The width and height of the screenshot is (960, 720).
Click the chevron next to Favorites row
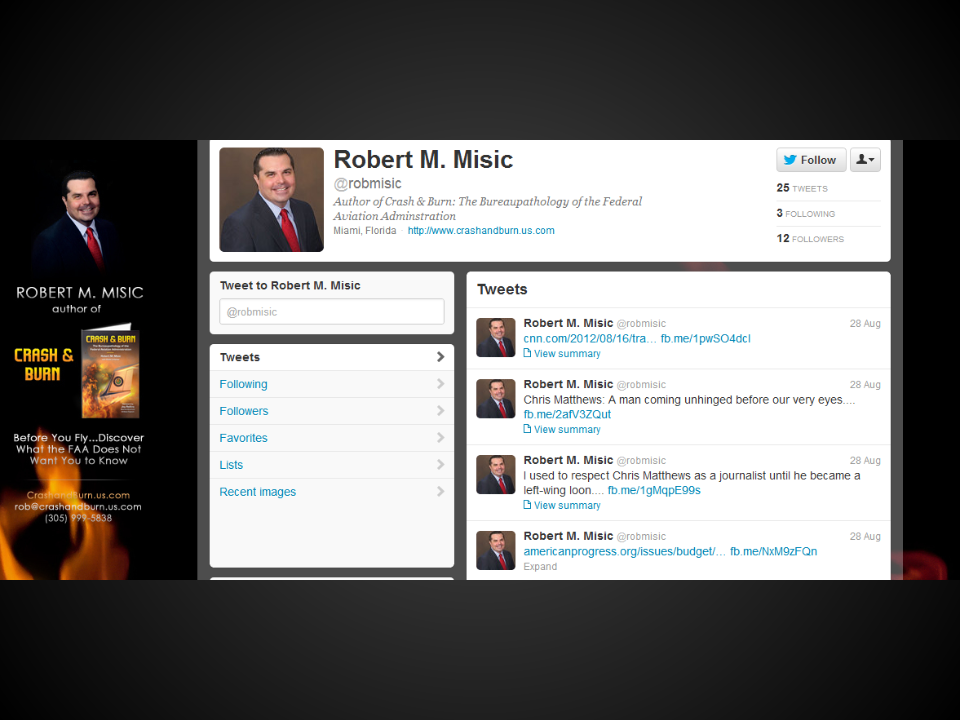(x=440, y=438)
